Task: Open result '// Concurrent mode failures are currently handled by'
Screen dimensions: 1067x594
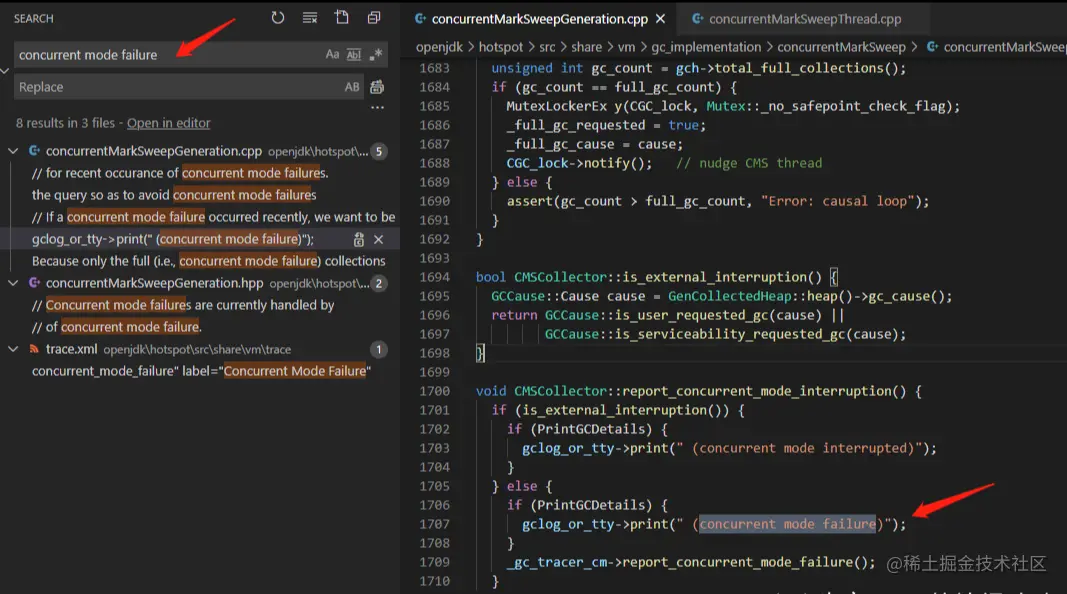Action: pos(183,305)
